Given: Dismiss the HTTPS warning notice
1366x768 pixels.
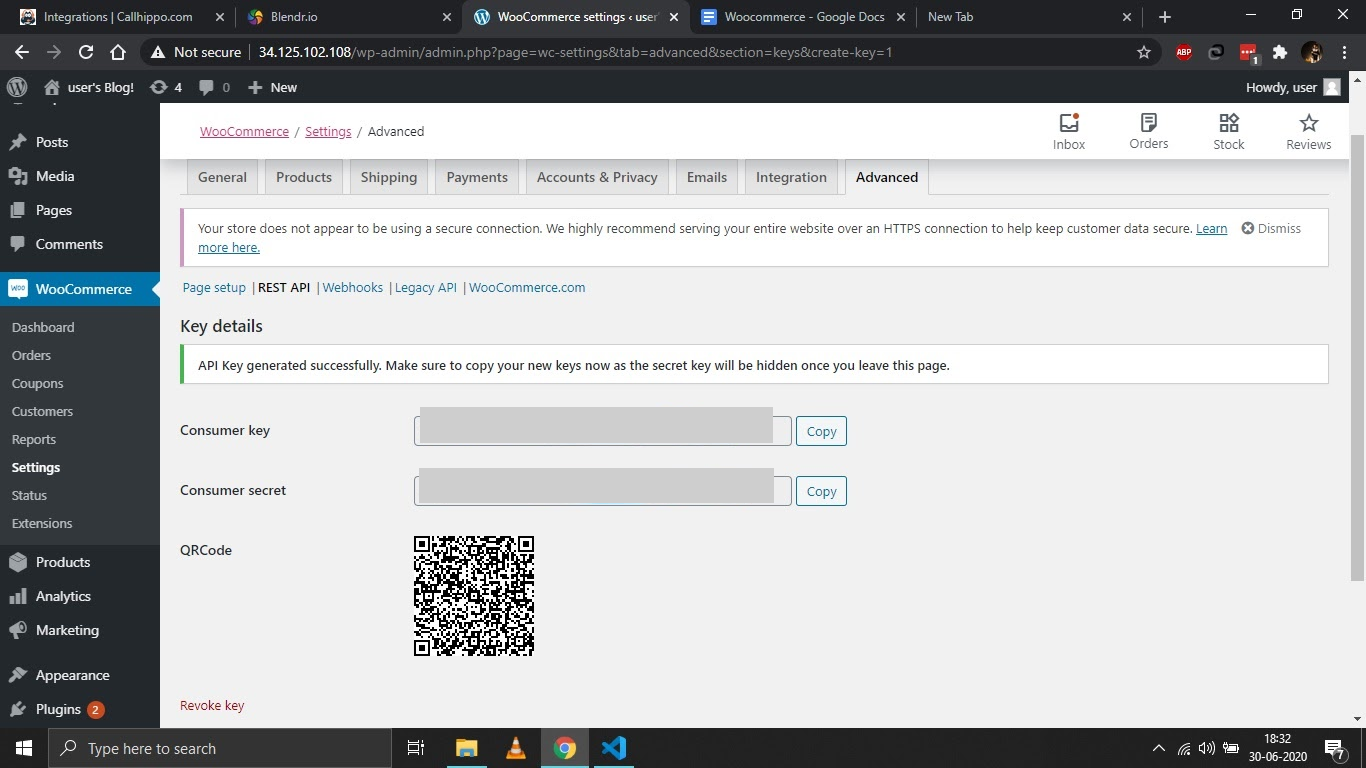Looking at the screenshot, I should (x=1271, y=228).
